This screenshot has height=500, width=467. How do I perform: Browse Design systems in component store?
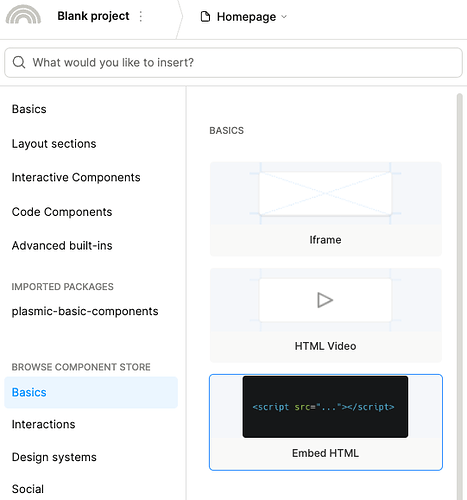(x=54, y=457)
